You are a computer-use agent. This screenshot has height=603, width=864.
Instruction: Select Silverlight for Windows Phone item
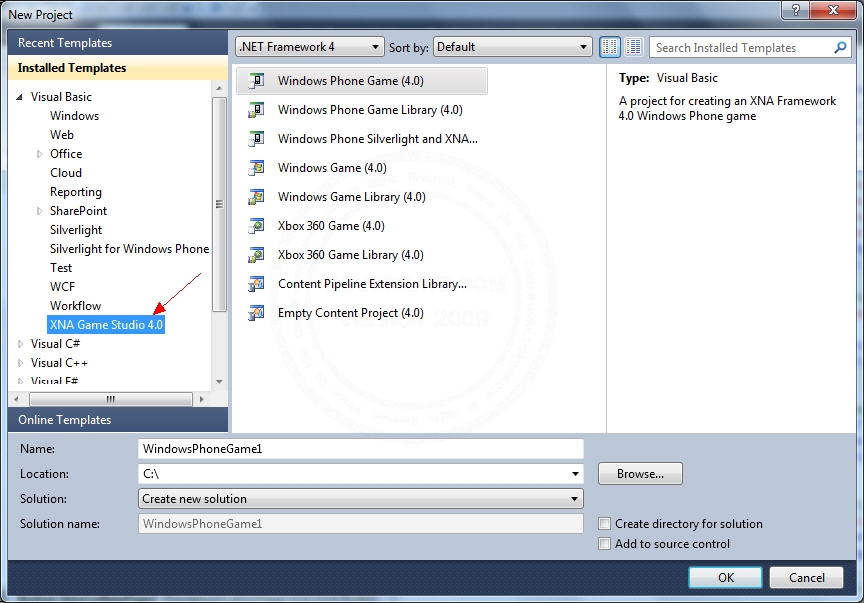(129, 249)
